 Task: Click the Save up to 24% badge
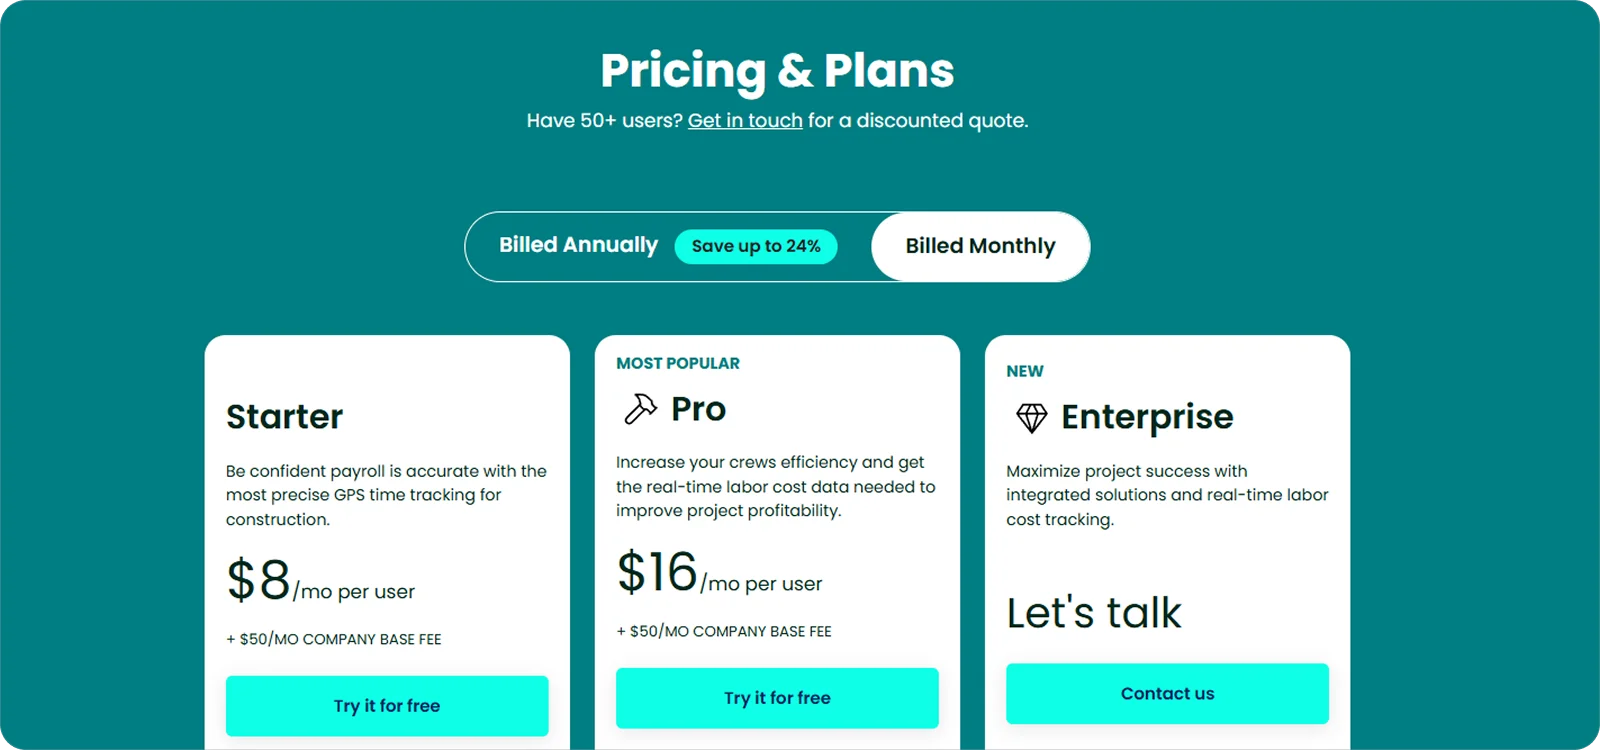[x=756, y=246]
